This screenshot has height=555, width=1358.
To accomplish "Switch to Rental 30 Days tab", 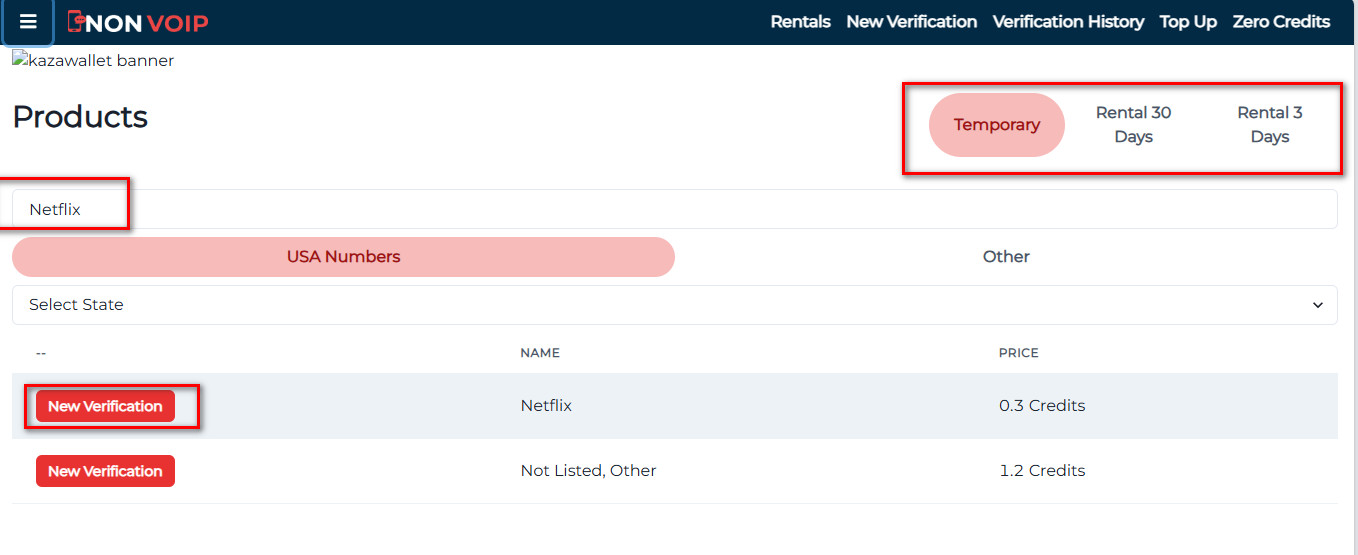I will click(1133, 125).
